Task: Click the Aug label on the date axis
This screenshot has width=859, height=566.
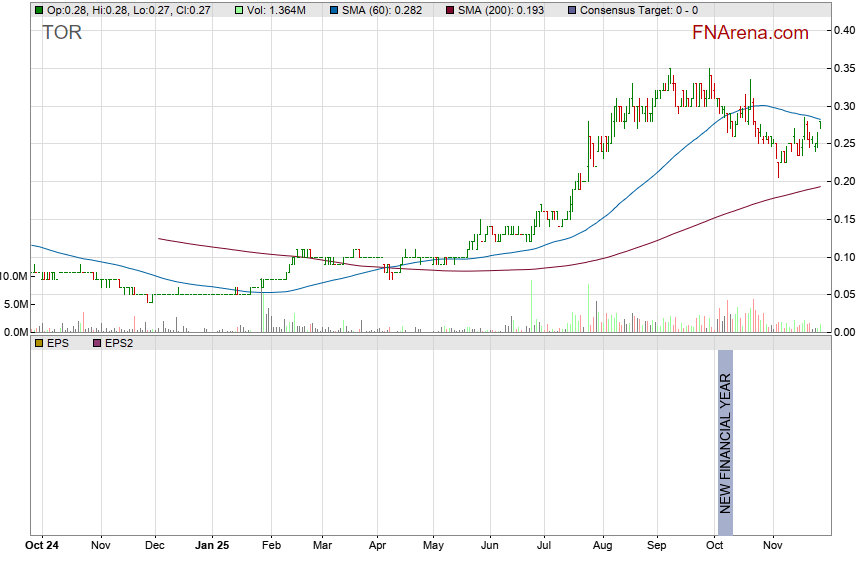Action: click(602, 547)
